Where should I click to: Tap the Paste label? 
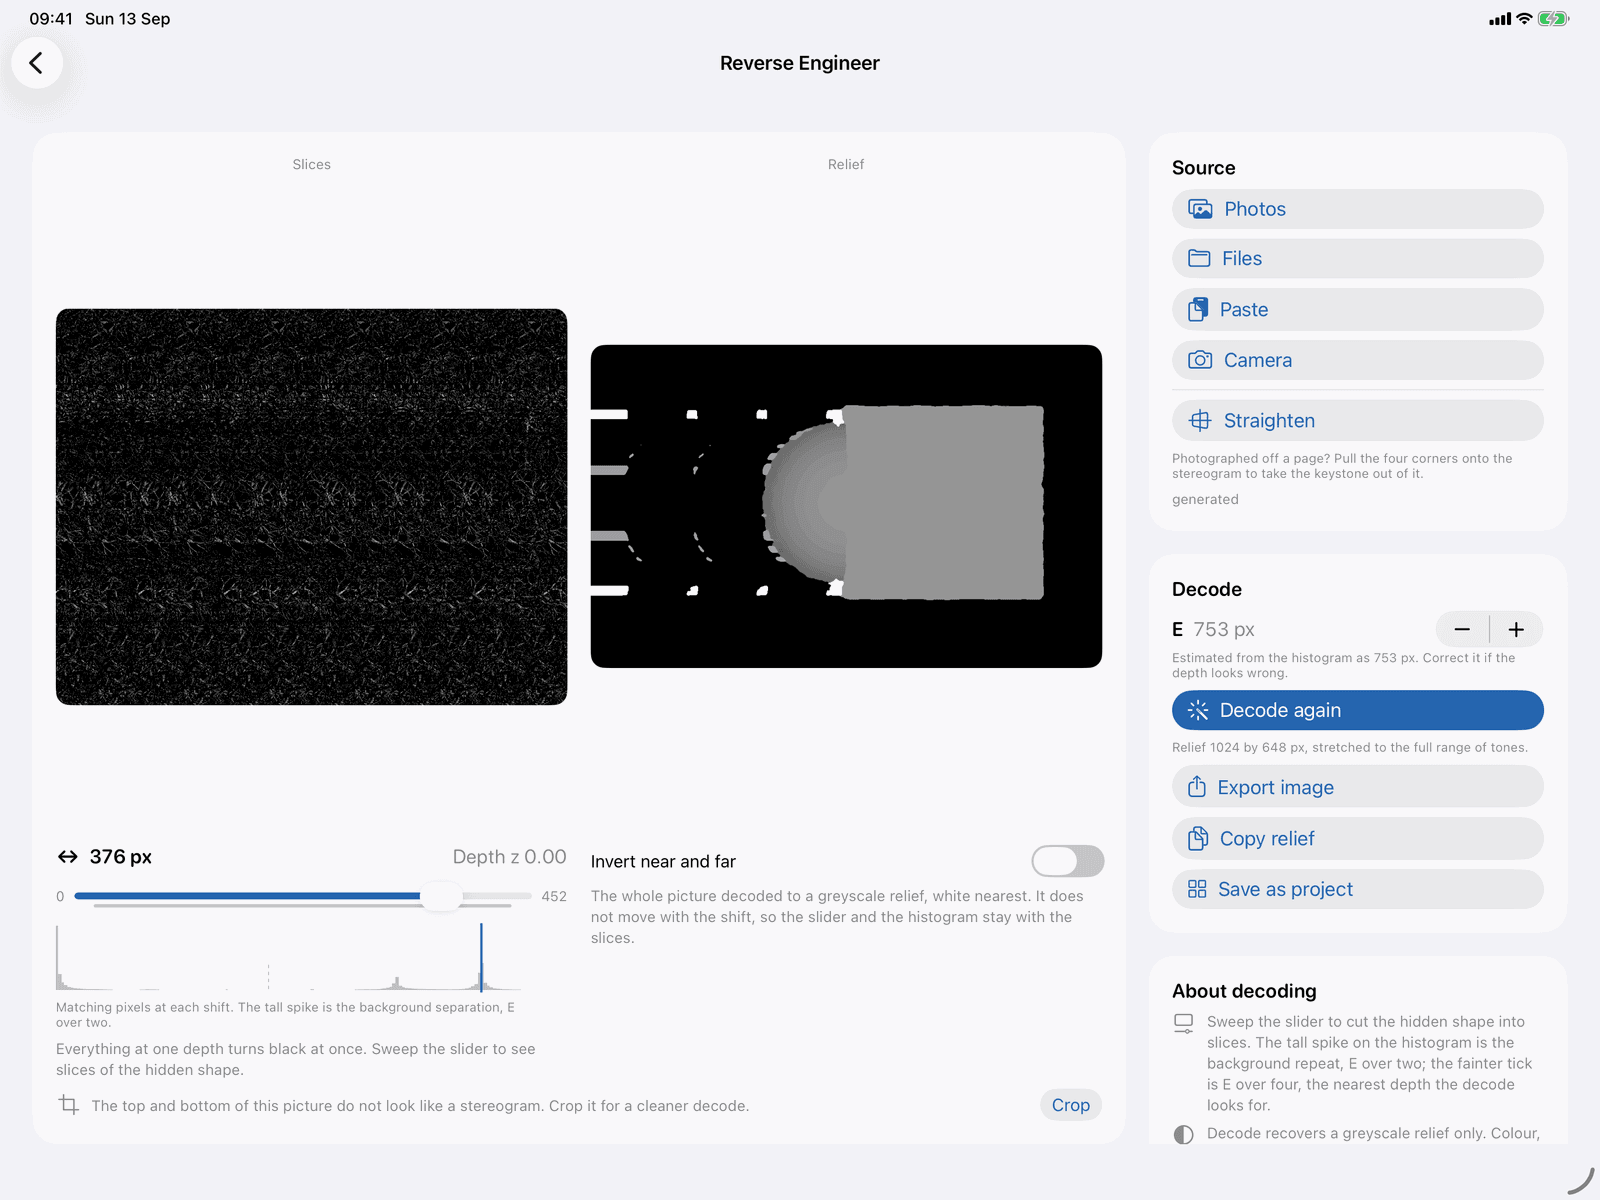(x=1244, y=310)
